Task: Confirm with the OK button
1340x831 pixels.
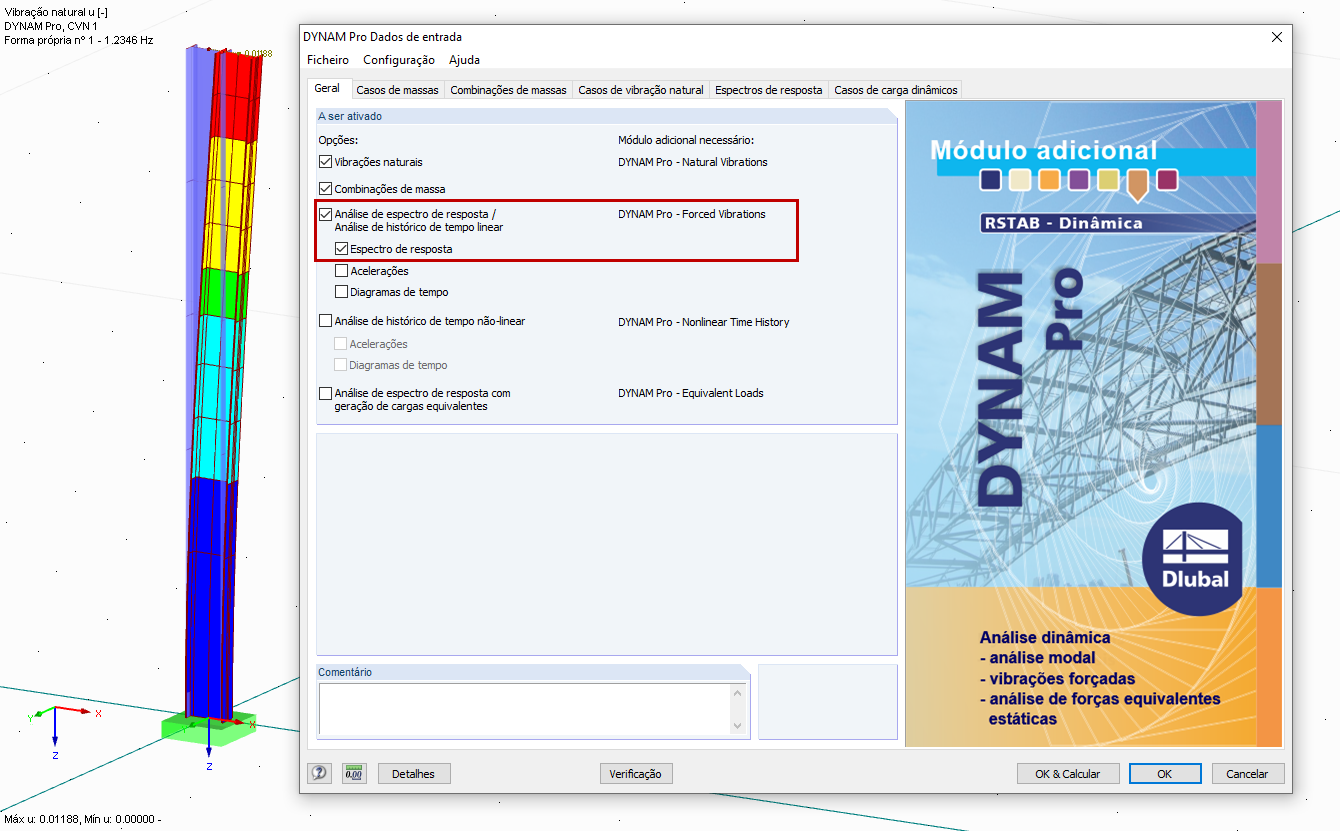Action: click(x=1165, y=773)
